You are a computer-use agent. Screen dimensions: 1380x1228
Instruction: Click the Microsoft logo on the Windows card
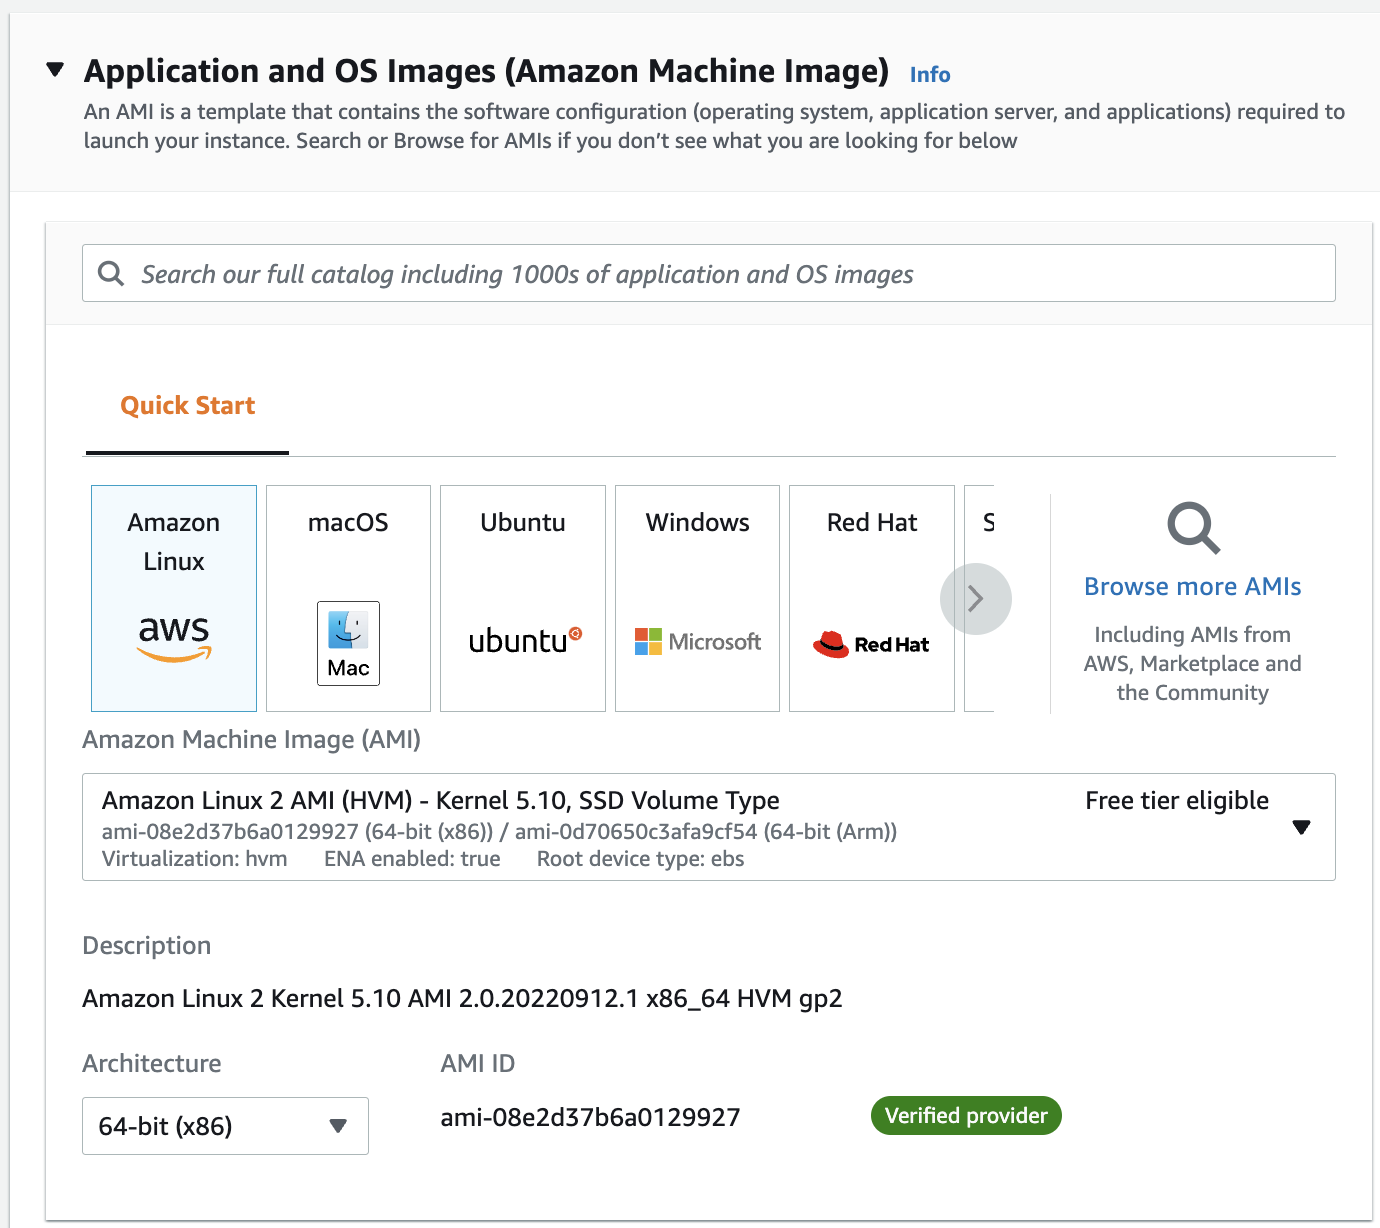point(648,641)
